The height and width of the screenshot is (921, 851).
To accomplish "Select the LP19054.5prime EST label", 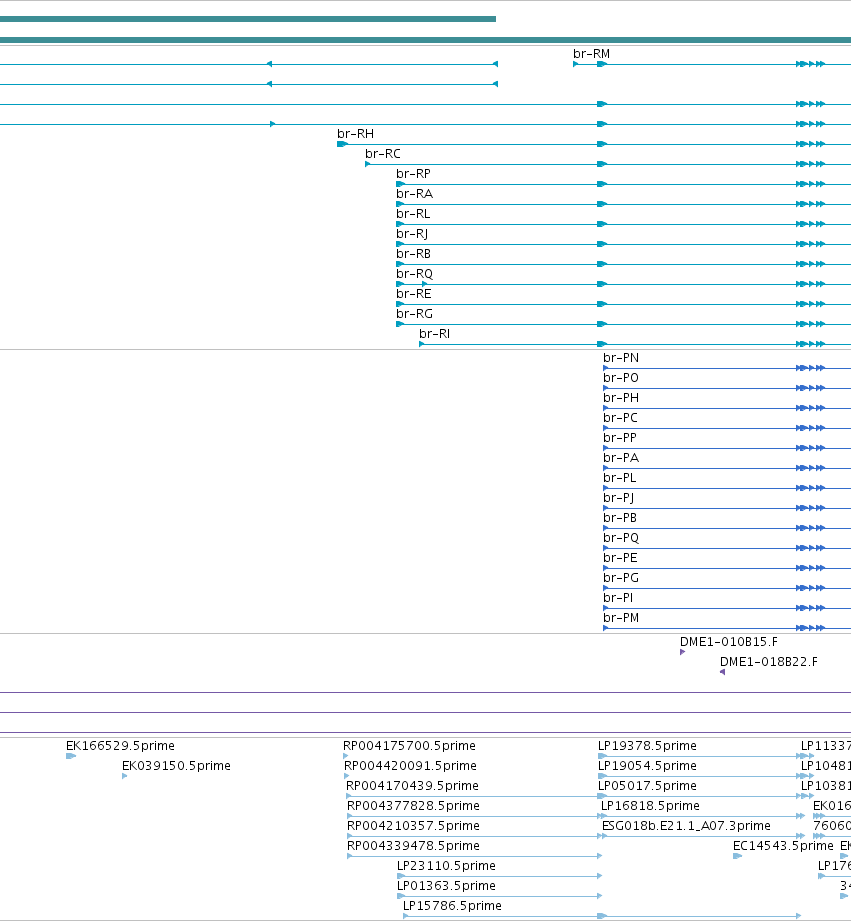I will pos(647,765).
